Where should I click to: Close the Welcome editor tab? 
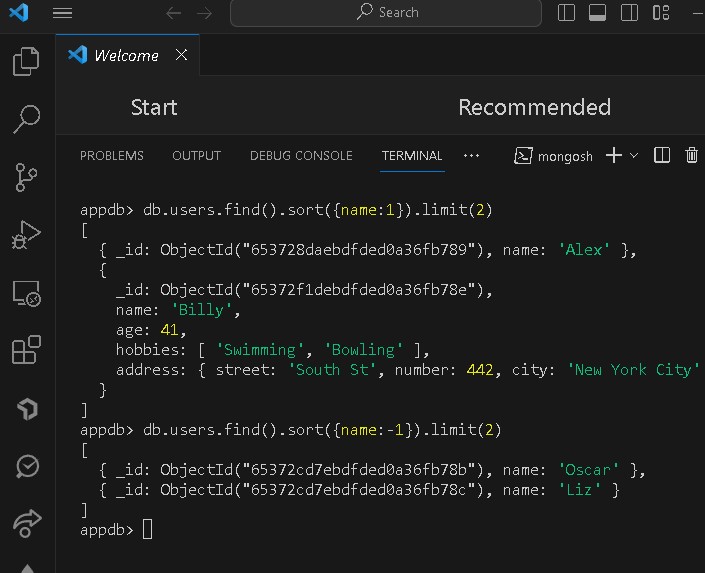pos(181,55)
